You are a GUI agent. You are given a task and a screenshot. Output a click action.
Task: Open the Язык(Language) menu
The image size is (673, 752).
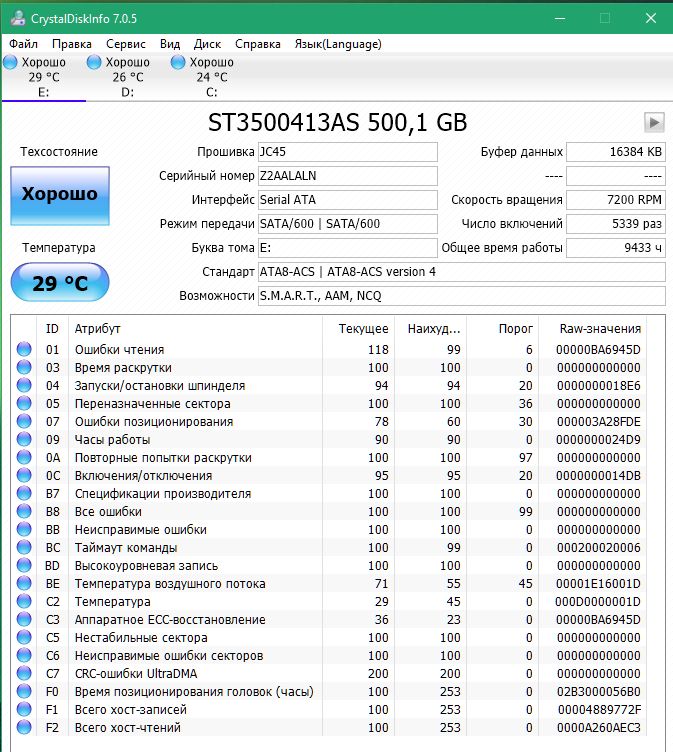coord(338,44)
